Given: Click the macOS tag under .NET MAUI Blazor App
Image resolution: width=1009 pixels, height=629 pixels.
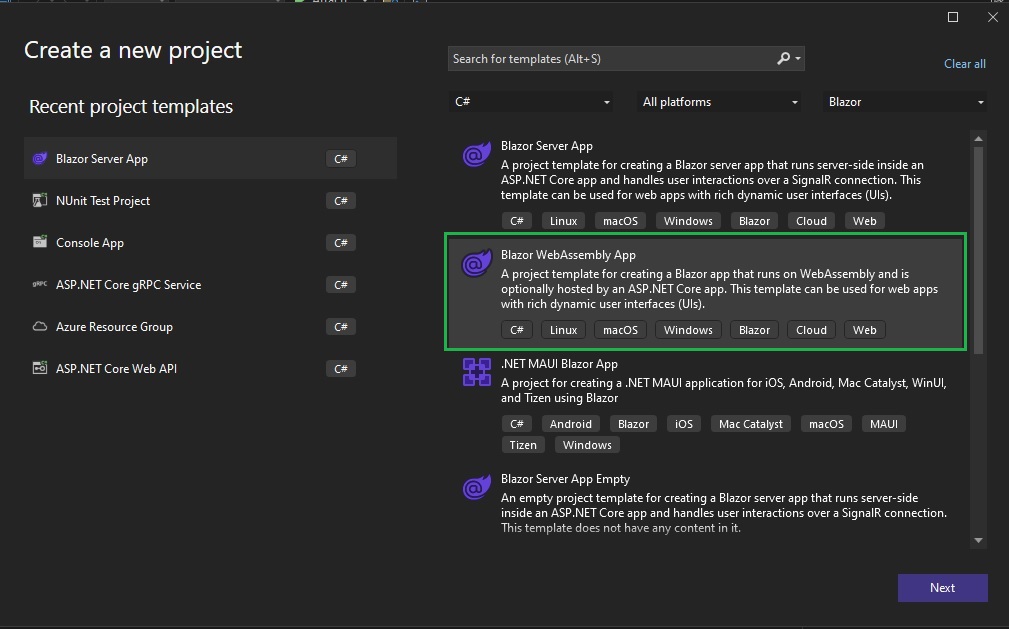Looking at the screenshot, I should click(826, 424).
